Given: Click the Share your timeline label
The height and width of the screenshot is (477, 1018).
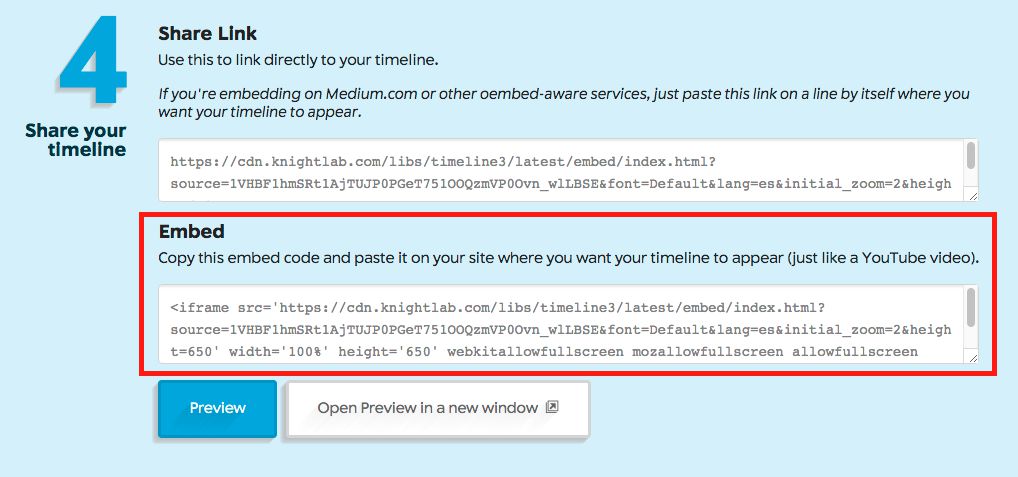Looking at the screenshot, I should (76, 140).
